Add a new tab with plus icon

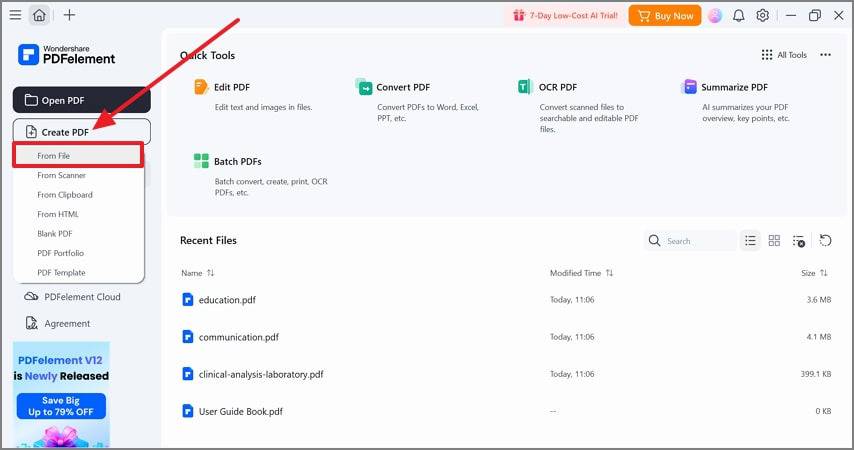(69, 15)
